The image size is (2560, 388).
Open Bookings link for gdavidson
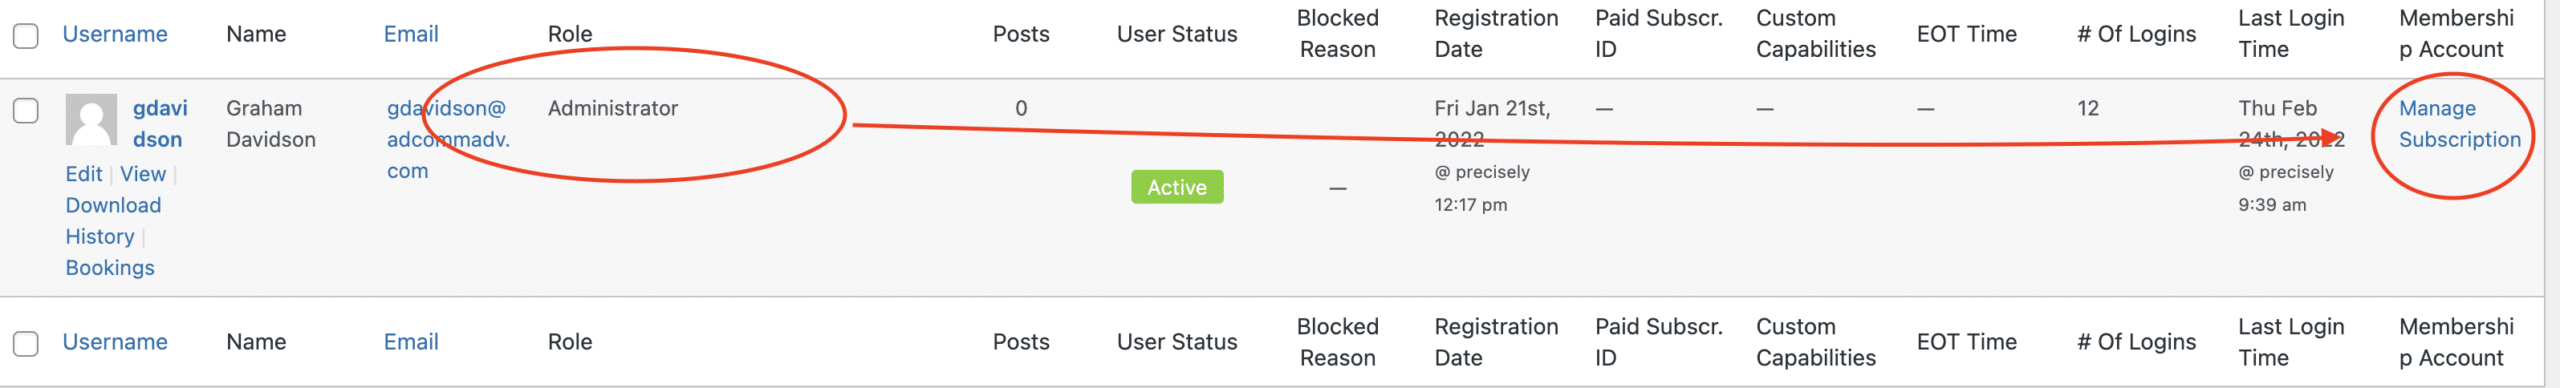(x=110, y=268)
